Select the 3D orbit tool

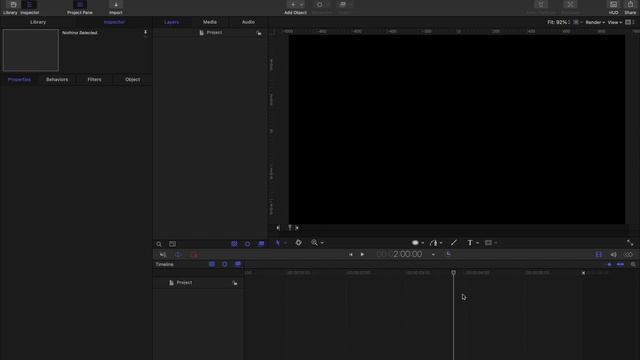pyautogui.click(x=298, y=243)
